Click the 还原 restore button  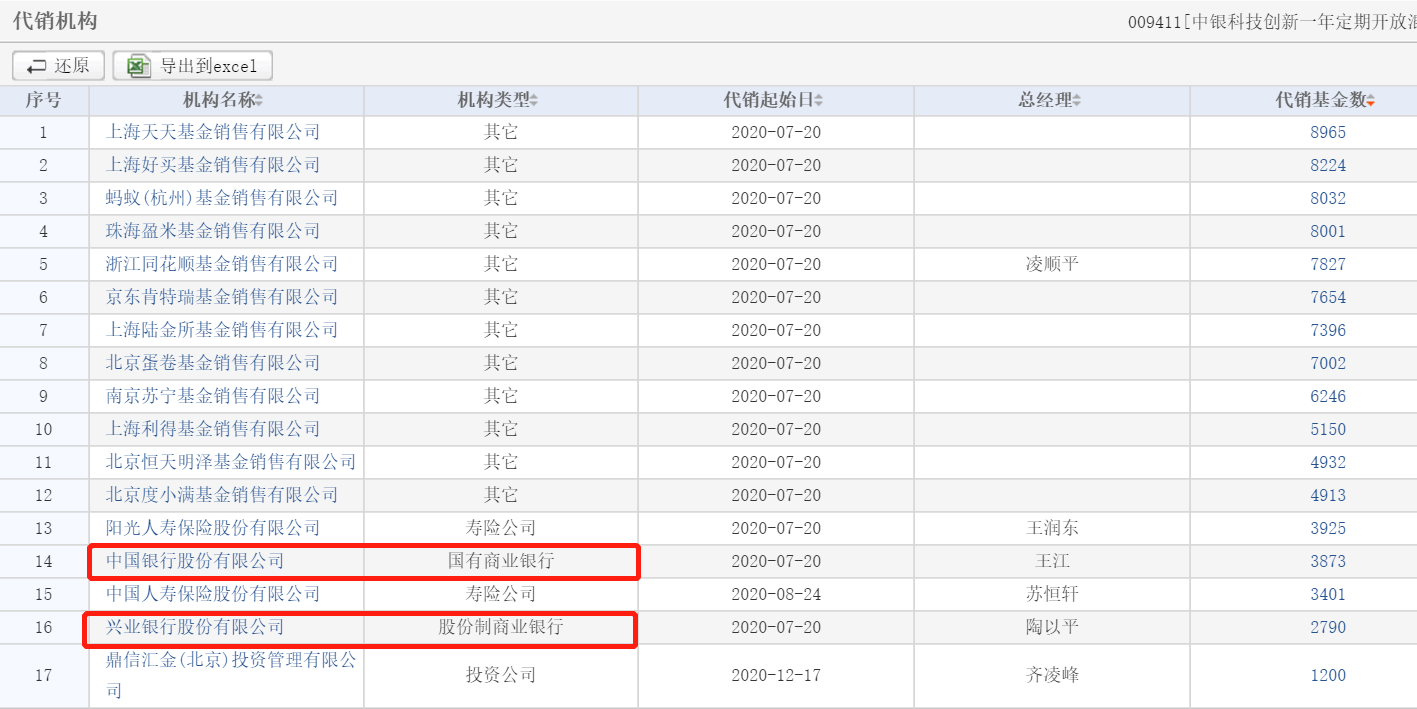(58, 66)
